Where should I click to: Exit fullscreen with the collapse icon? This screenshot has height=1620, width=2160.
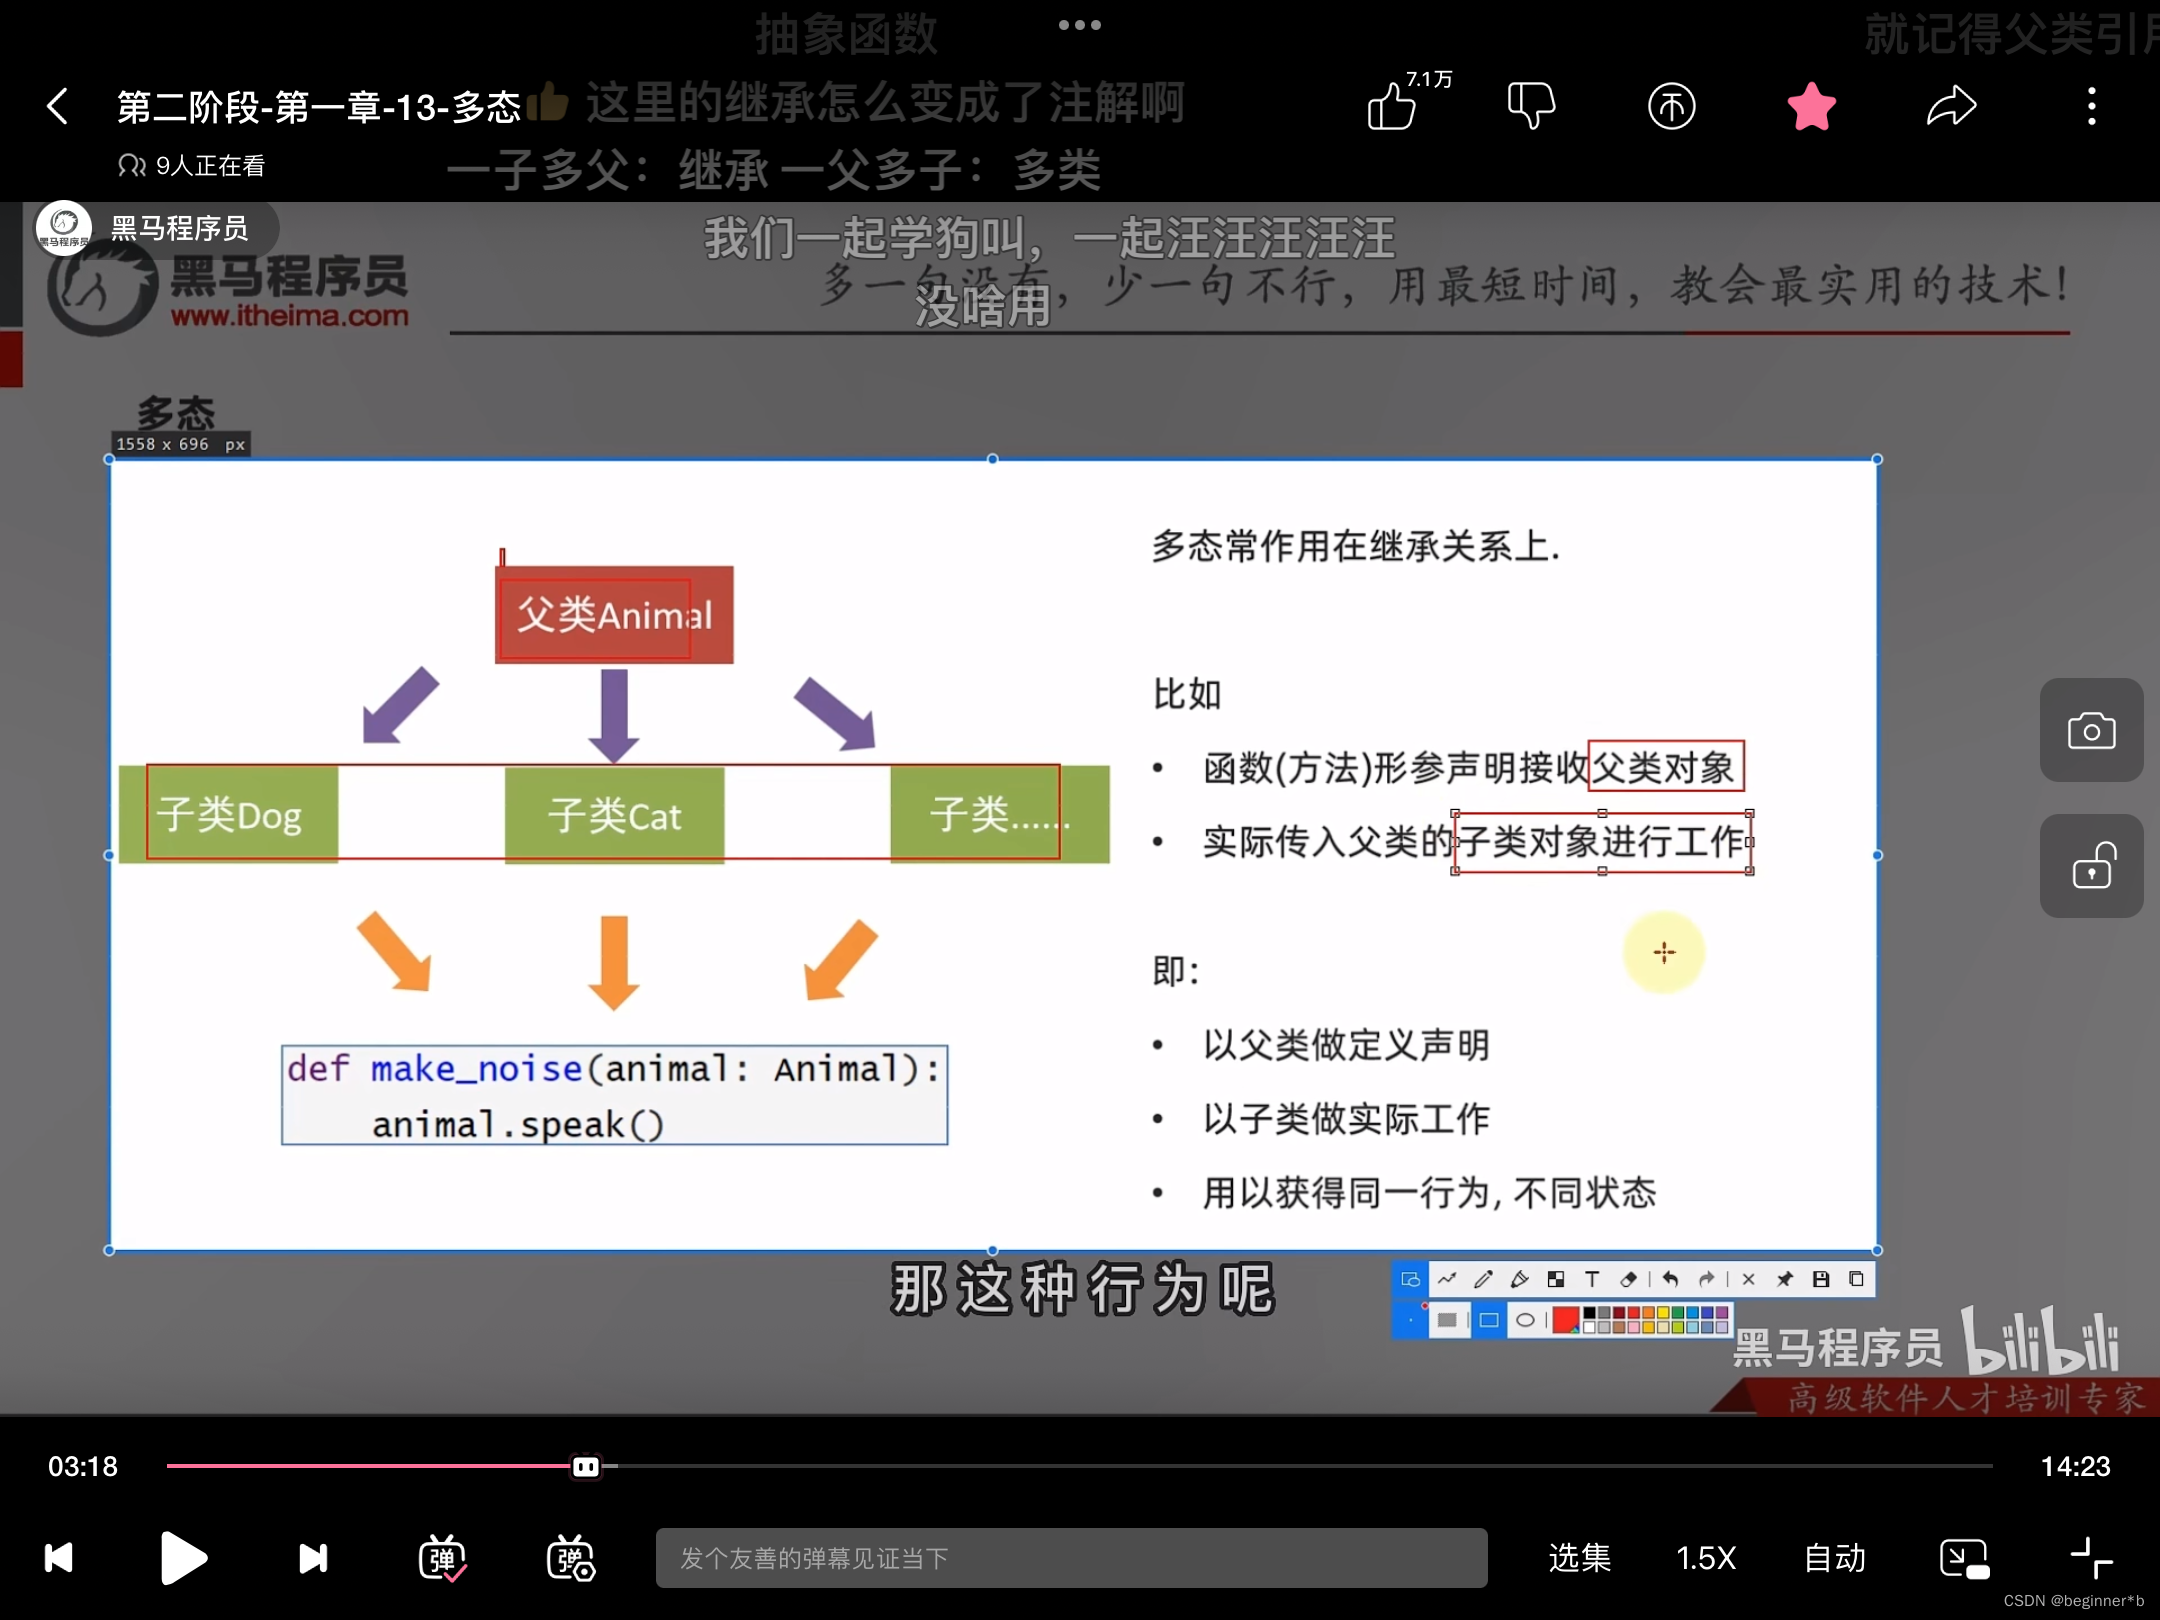(x=2091, y=1557)
